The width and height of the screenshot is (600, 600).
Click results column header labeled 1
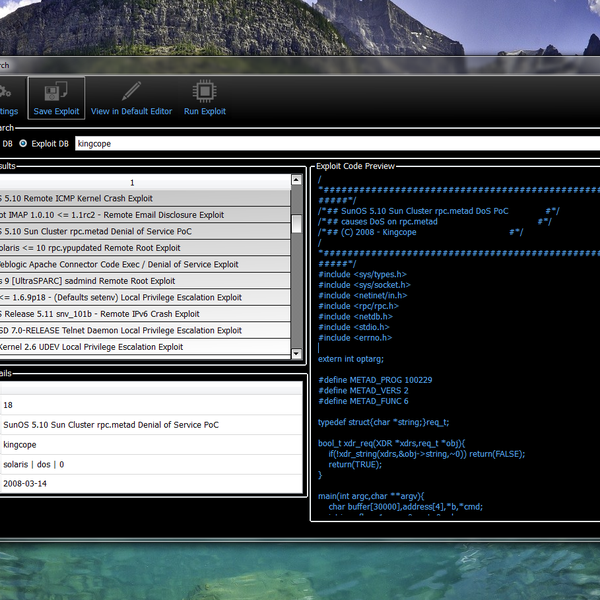click(132, 182)
